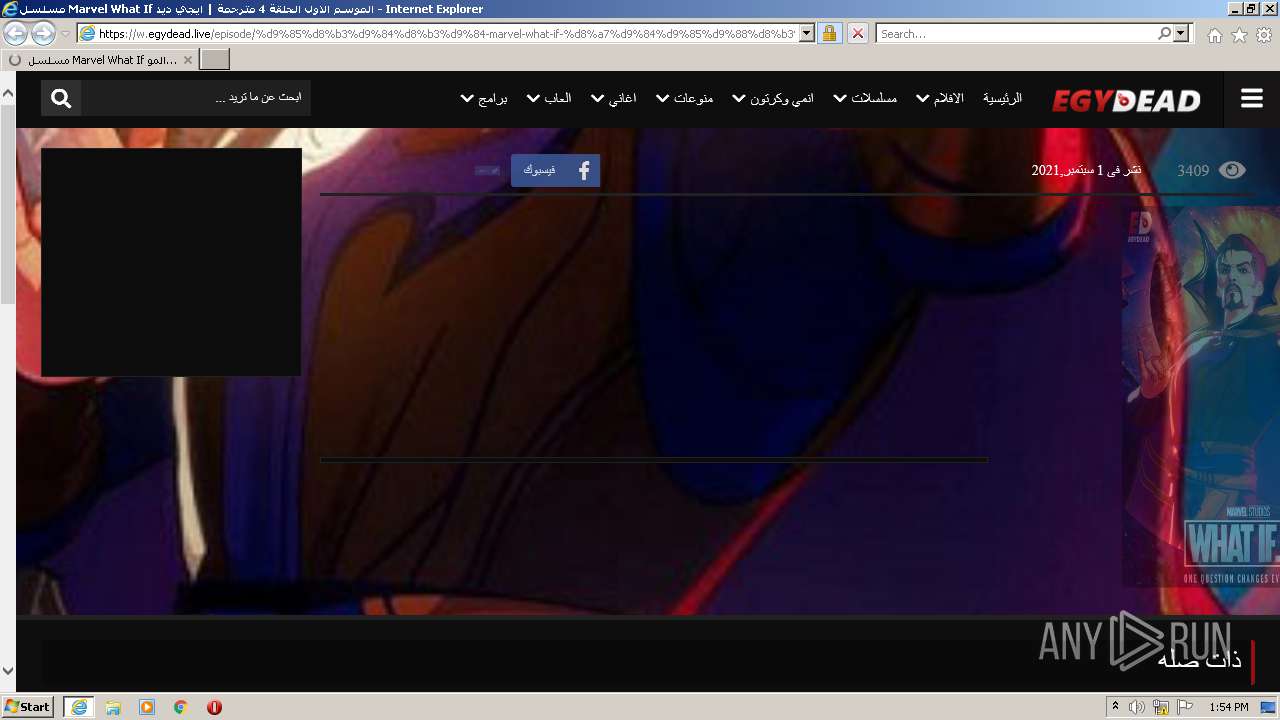Click the eye views icon next to 3409
The width and height of the screenshot is (1280, 720).
click(x=1232, y=170)
